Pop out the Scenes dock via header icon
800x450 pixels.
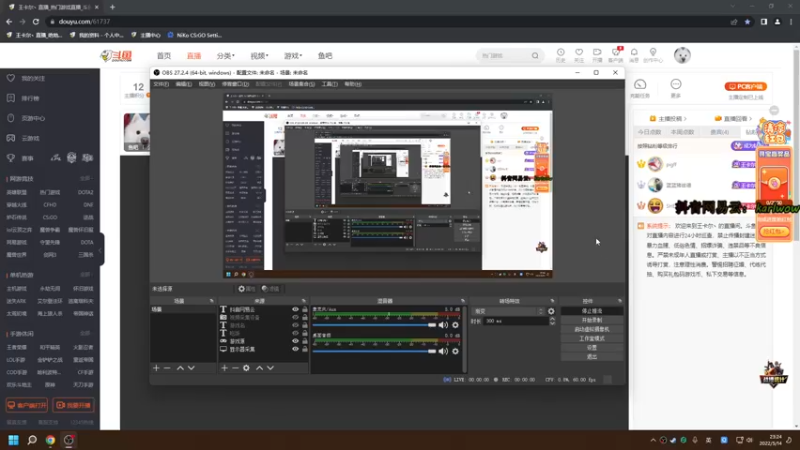pyautogui.click(x=211, y=301)
